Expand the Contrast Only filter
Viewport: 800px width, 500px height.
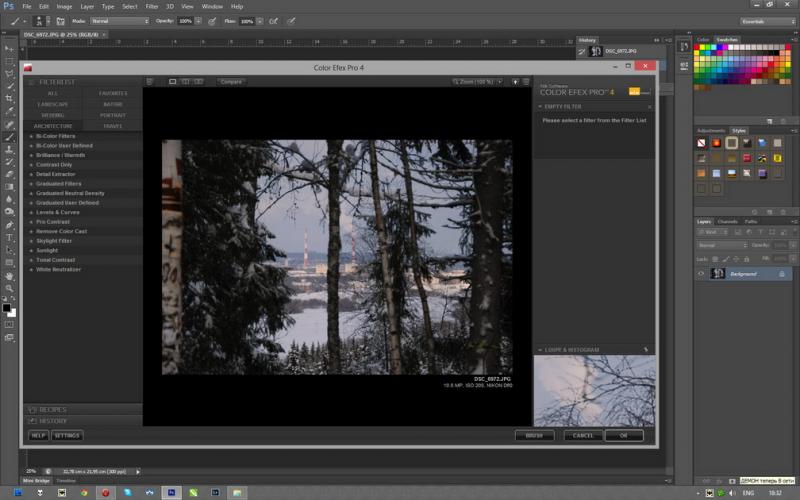[31, 165]
